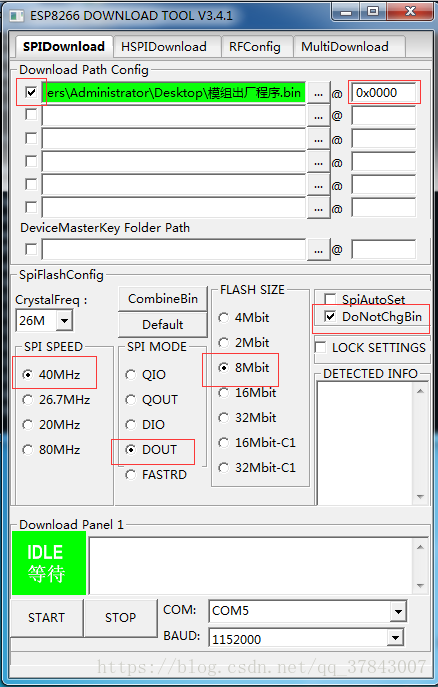Choose 20MHz SPI speed
The height and width of the screenshot is (687, 438).
click(x=52, y=425)
